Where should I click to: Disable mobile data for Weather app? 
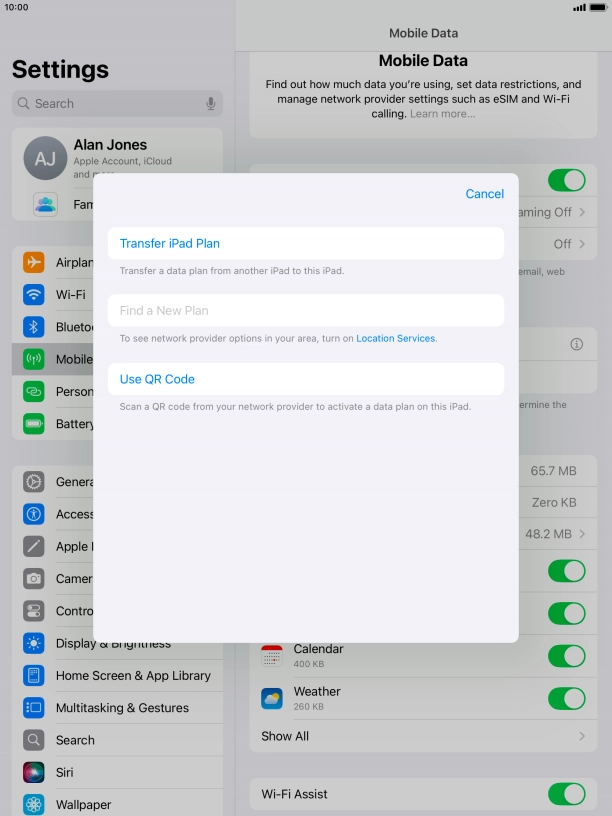[566, 698]
